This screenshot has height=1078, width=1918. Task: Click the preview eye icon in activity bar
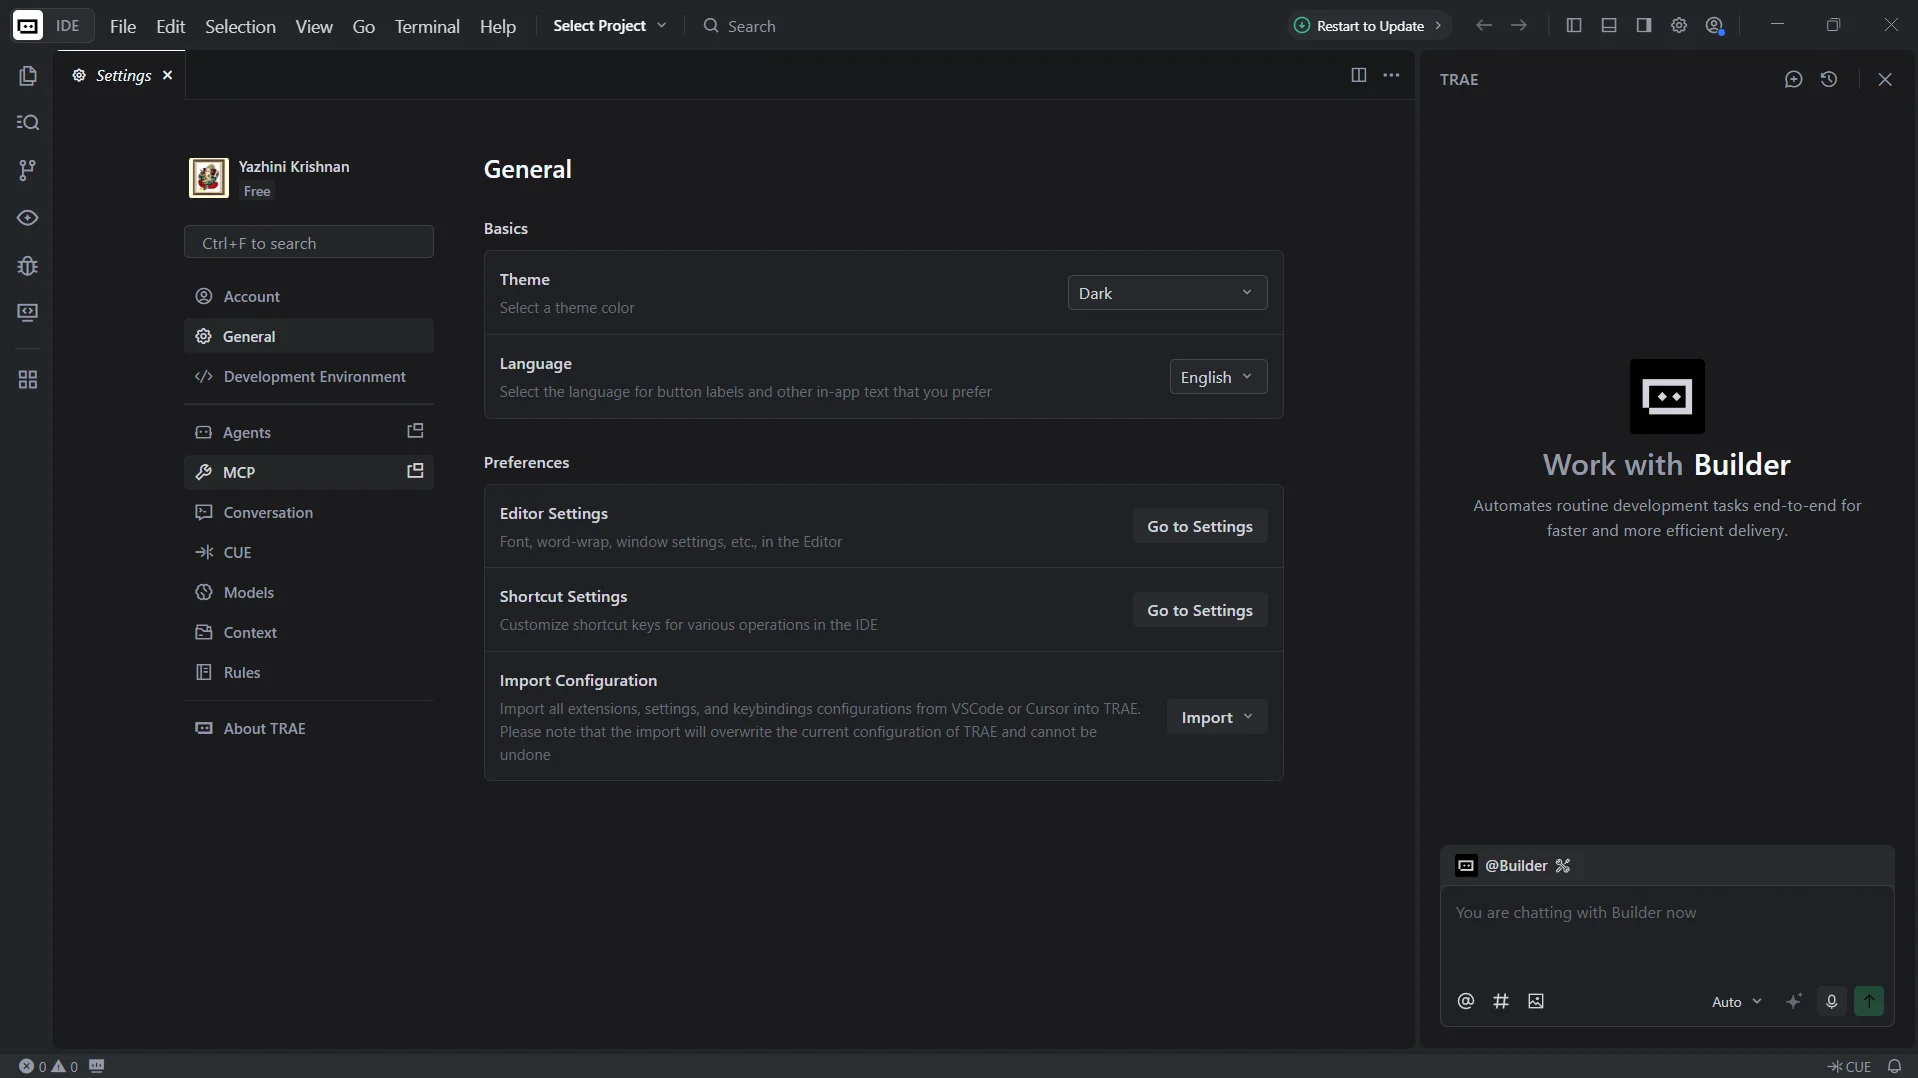point(27,218)
